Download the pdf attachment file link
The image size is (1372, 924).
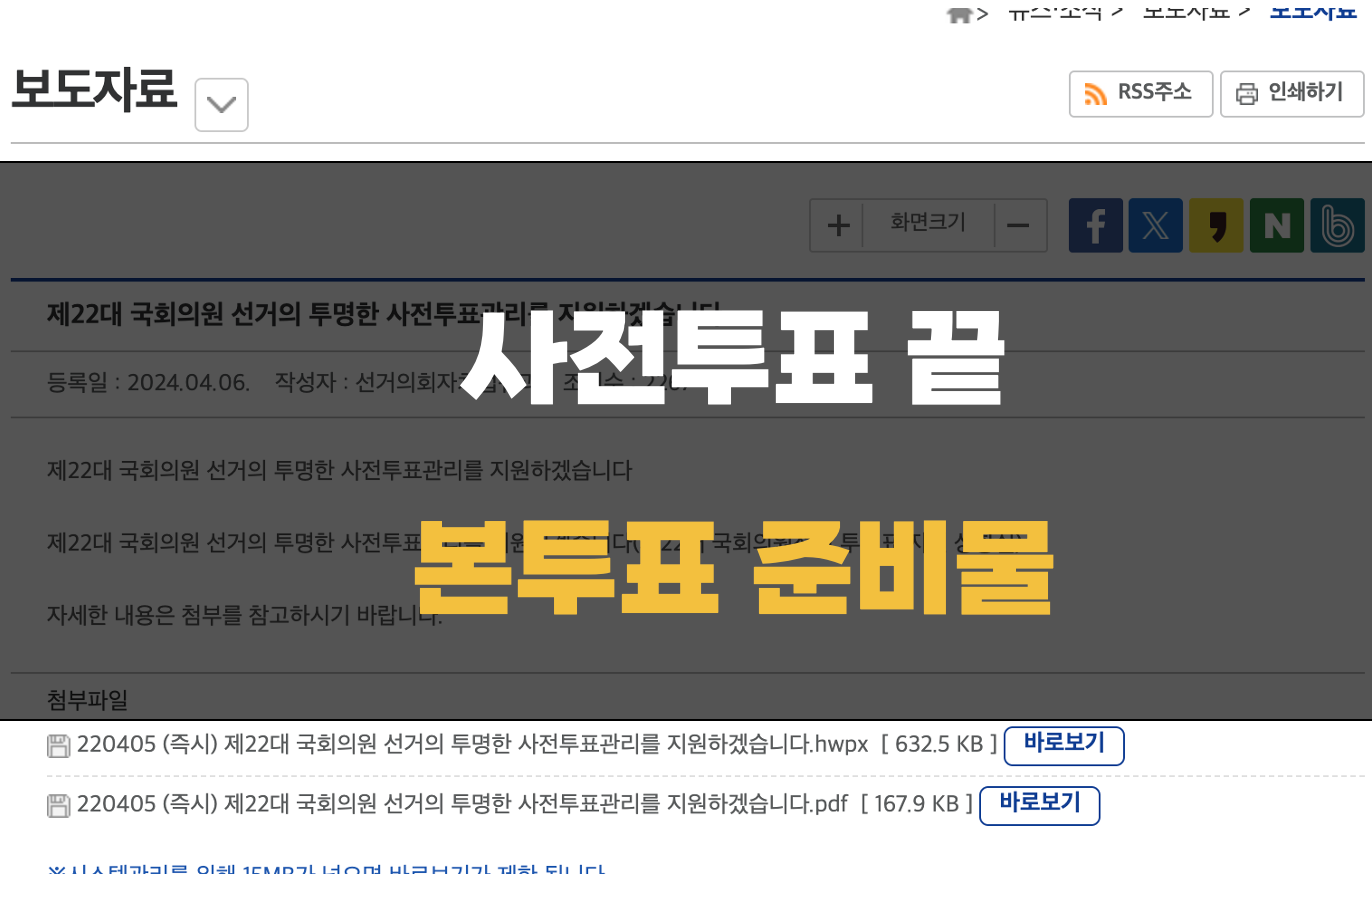tap(462, 805)
